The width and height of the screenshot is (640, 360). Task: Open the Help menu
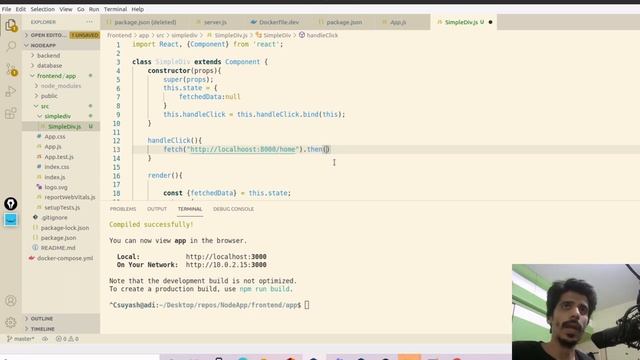point(138,9)
